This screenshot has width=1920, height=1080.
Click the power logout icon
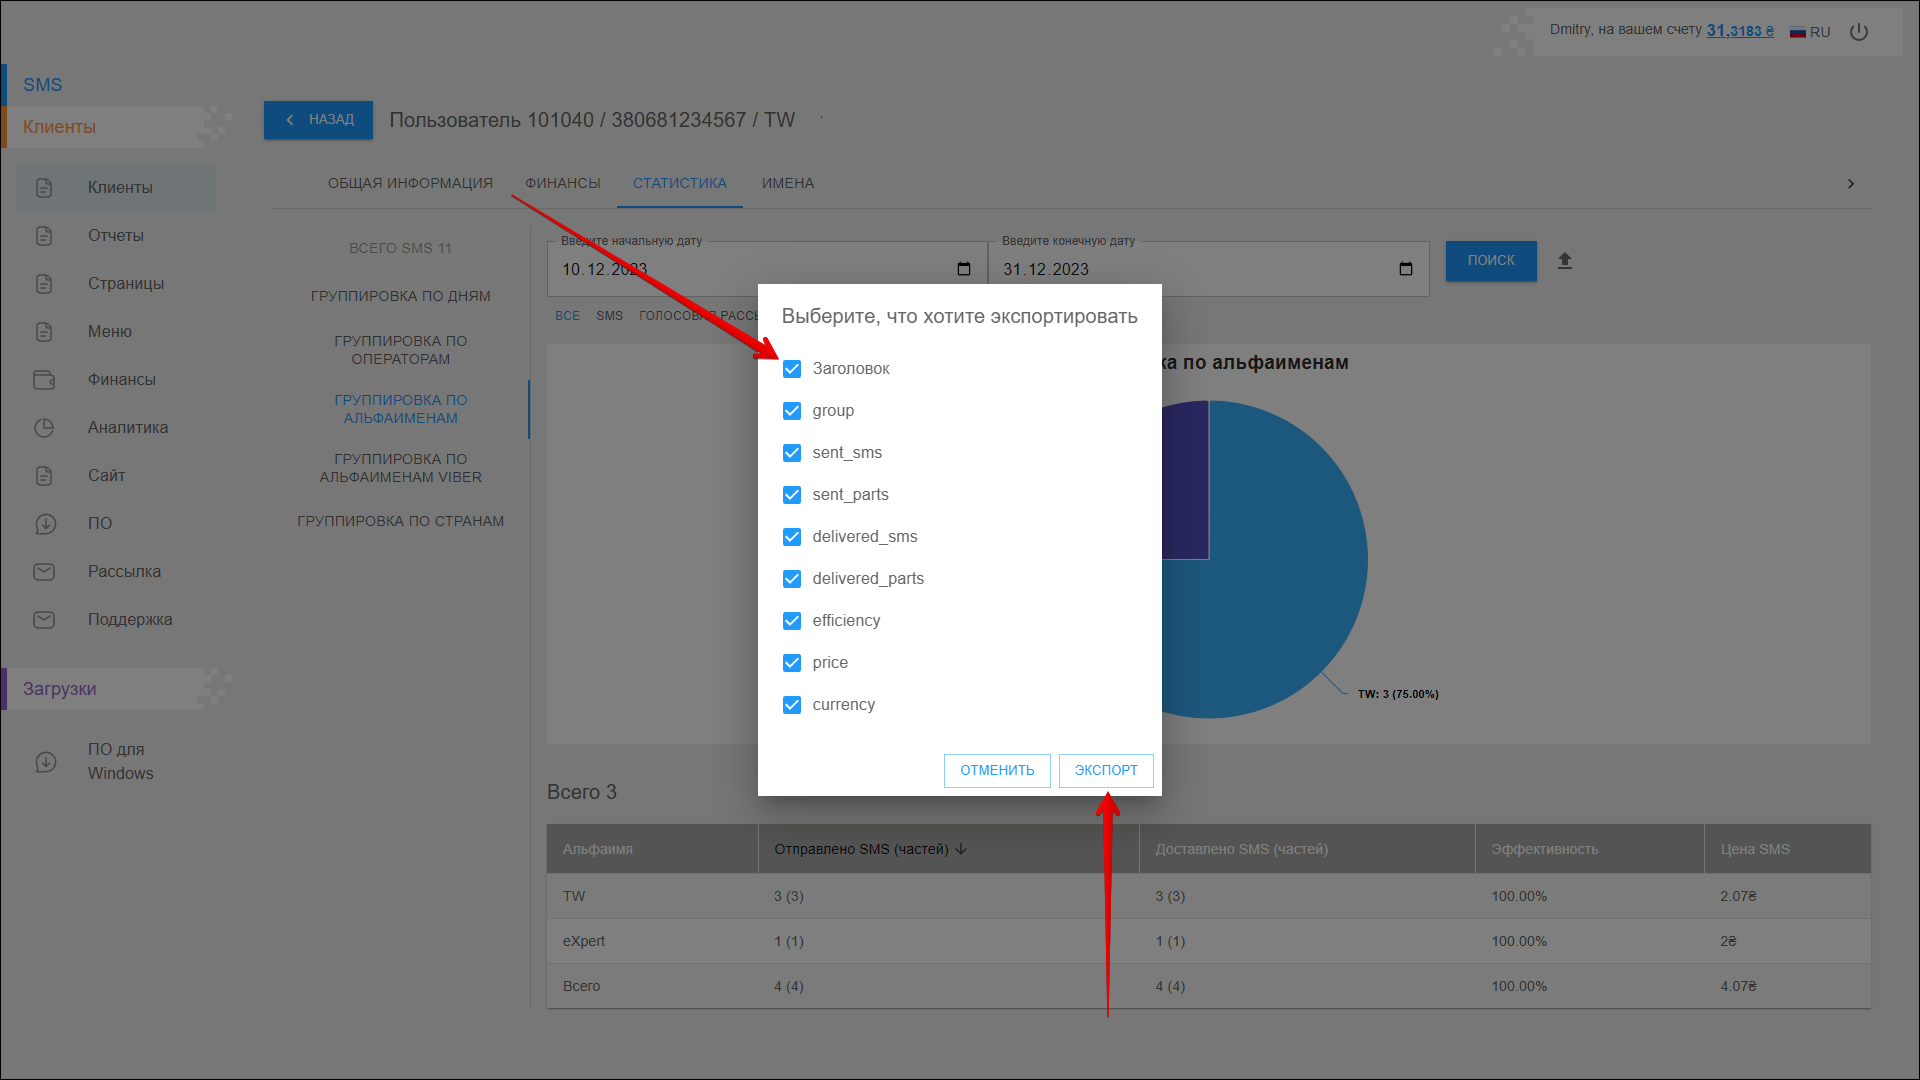[x=1859, y=32]
